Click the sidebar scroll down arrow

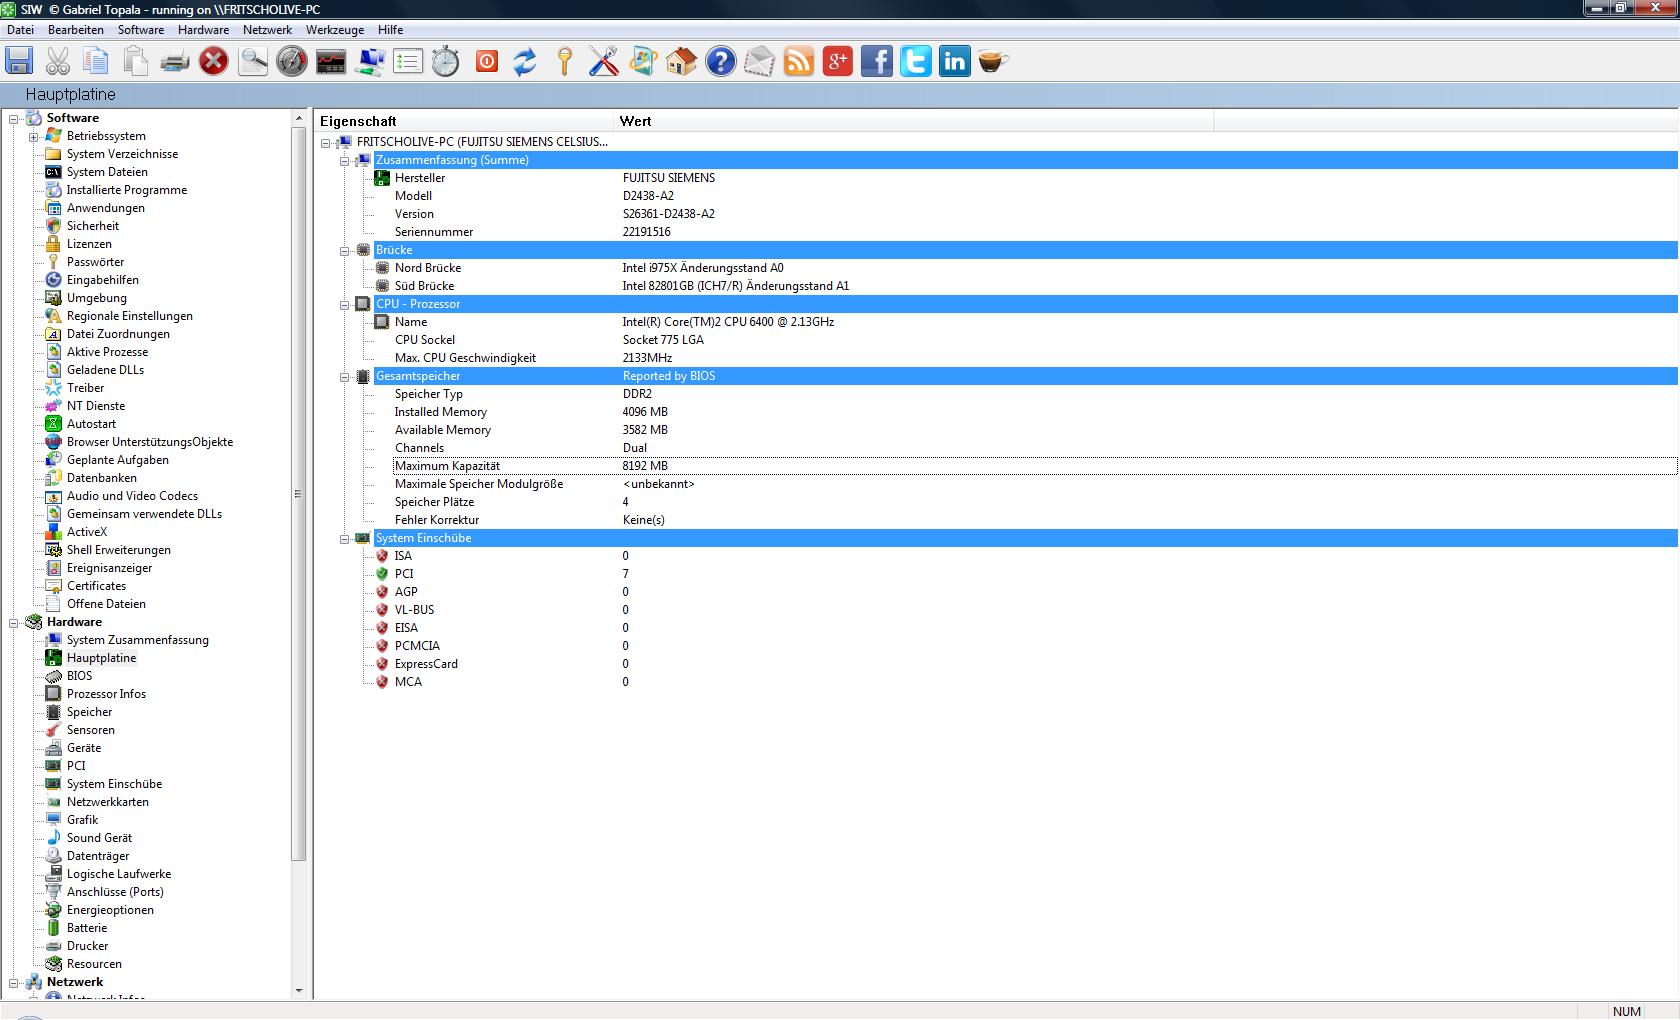pos(298,990)
